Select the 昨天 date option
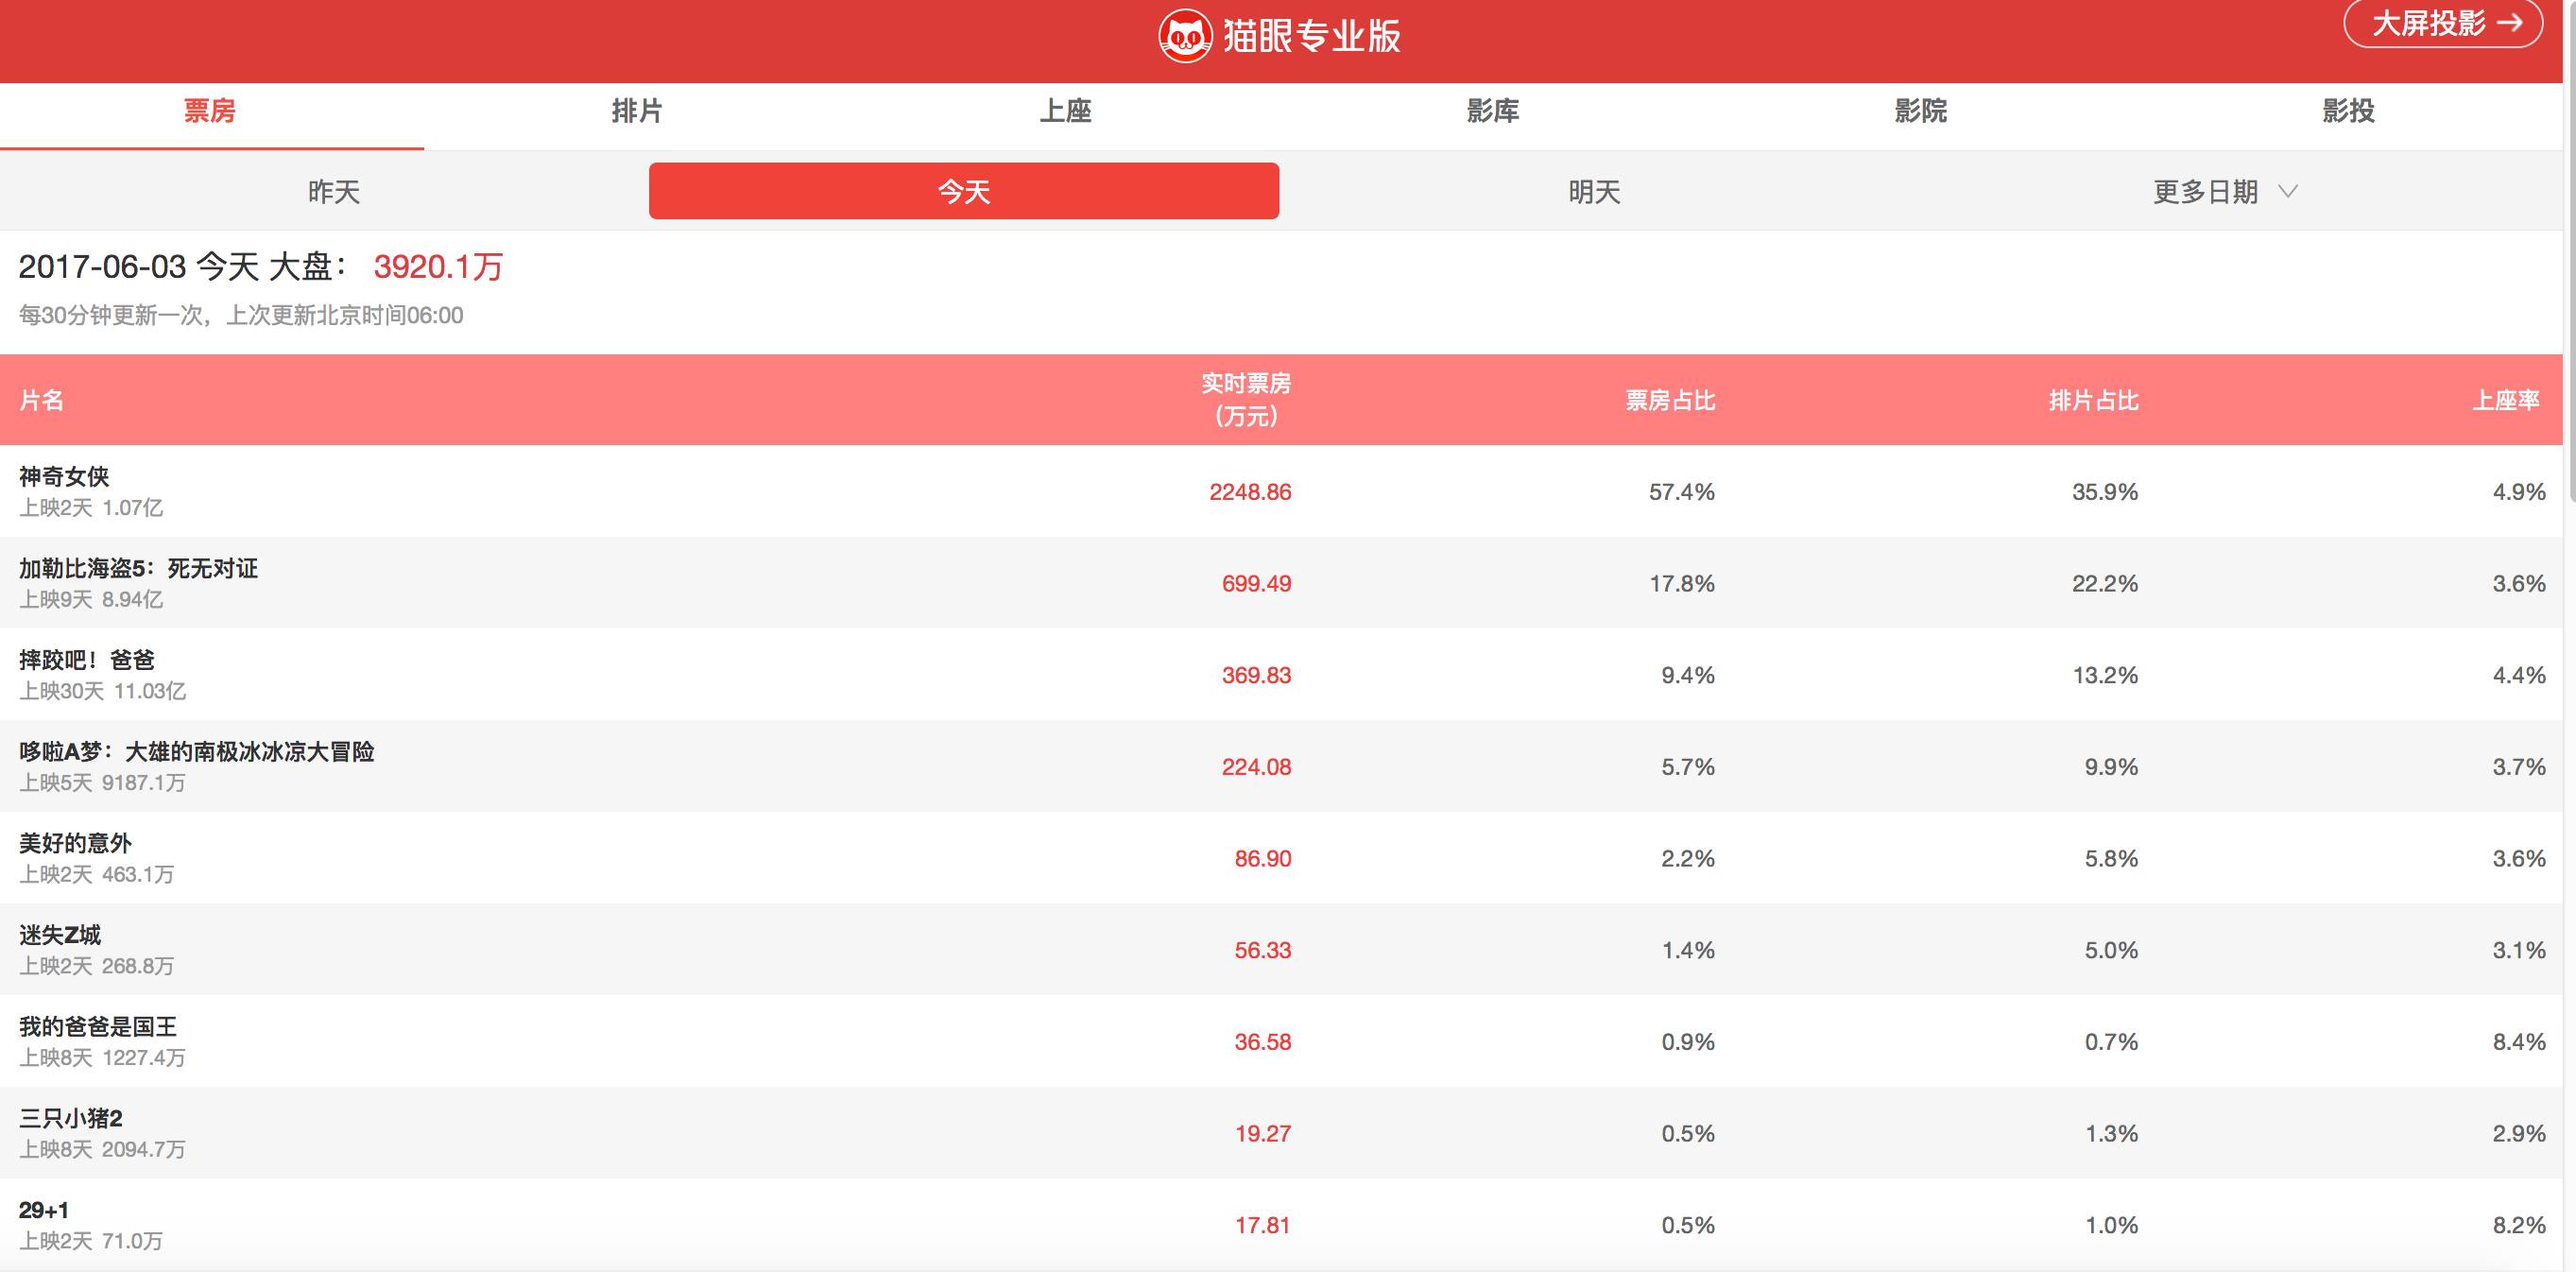 (x=333, y=192)
